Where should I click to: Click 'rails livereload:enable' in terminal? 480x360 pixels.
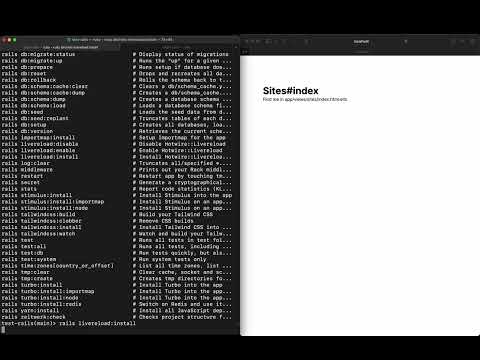(x=38, y=150)
